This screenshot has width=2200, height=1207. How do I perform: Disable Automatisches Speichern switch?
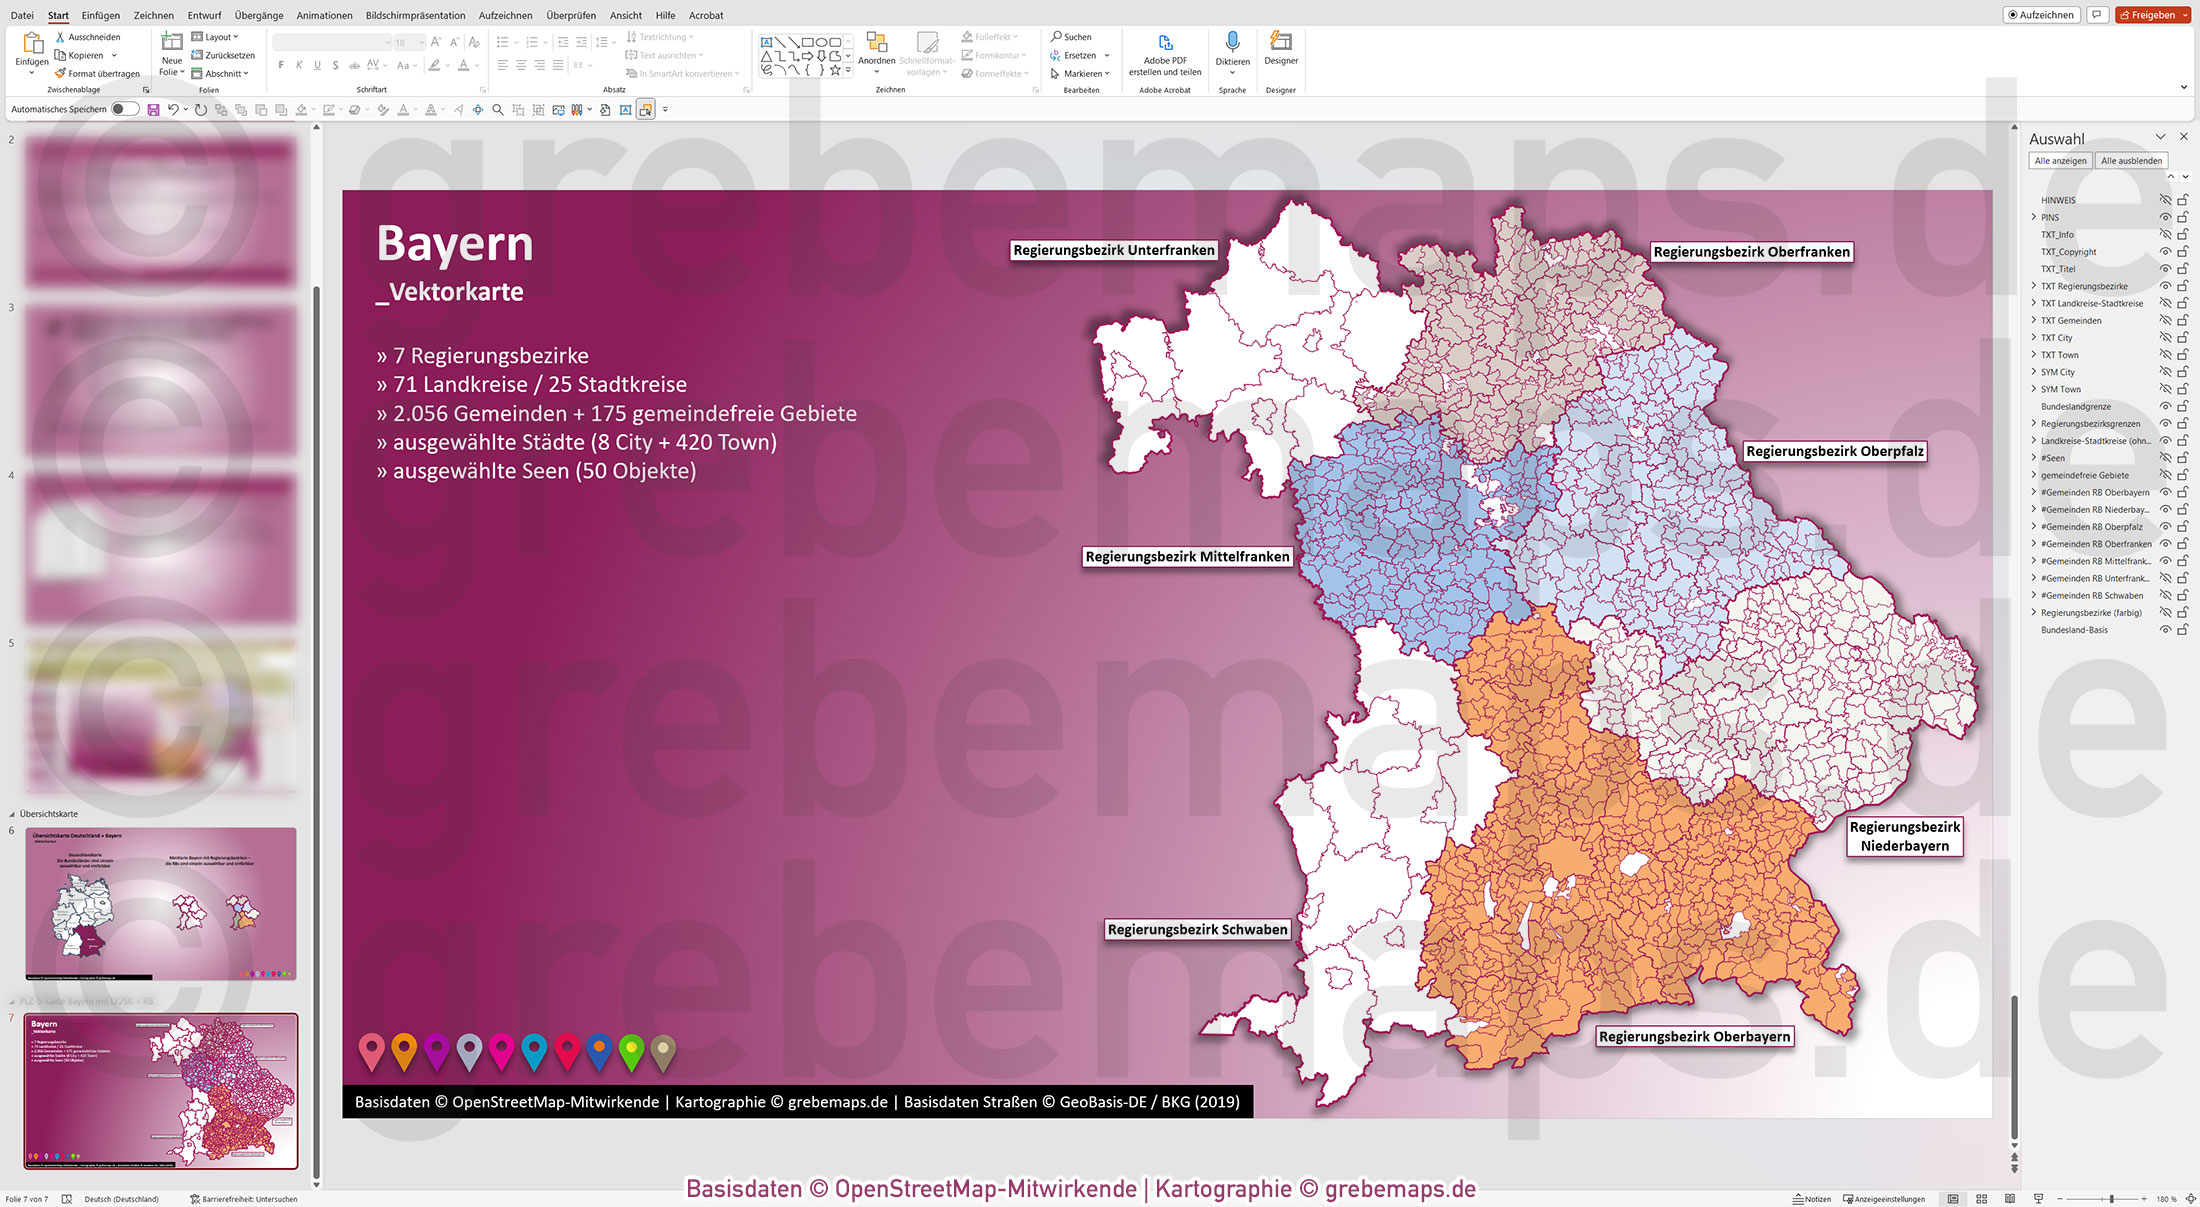coord(124,109)
